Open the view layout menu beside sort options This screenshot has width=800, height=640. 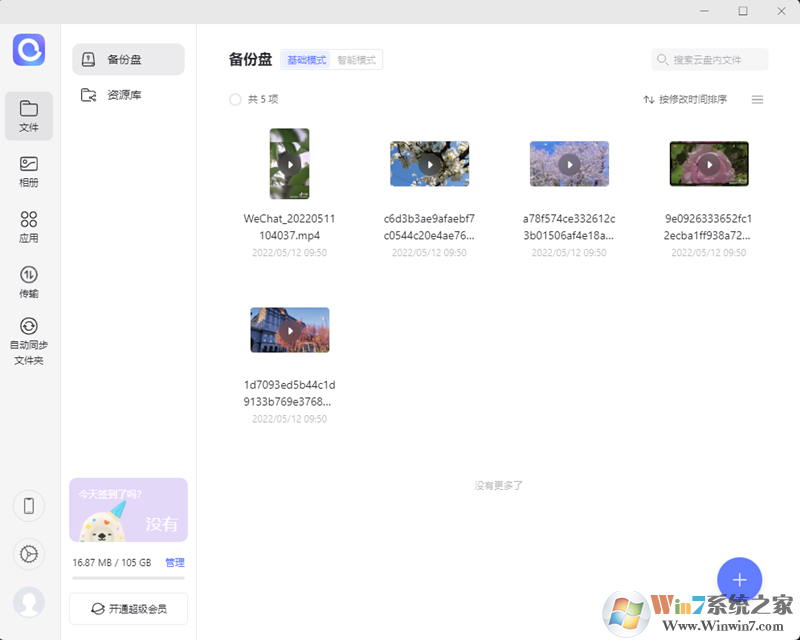pos(757,100)
